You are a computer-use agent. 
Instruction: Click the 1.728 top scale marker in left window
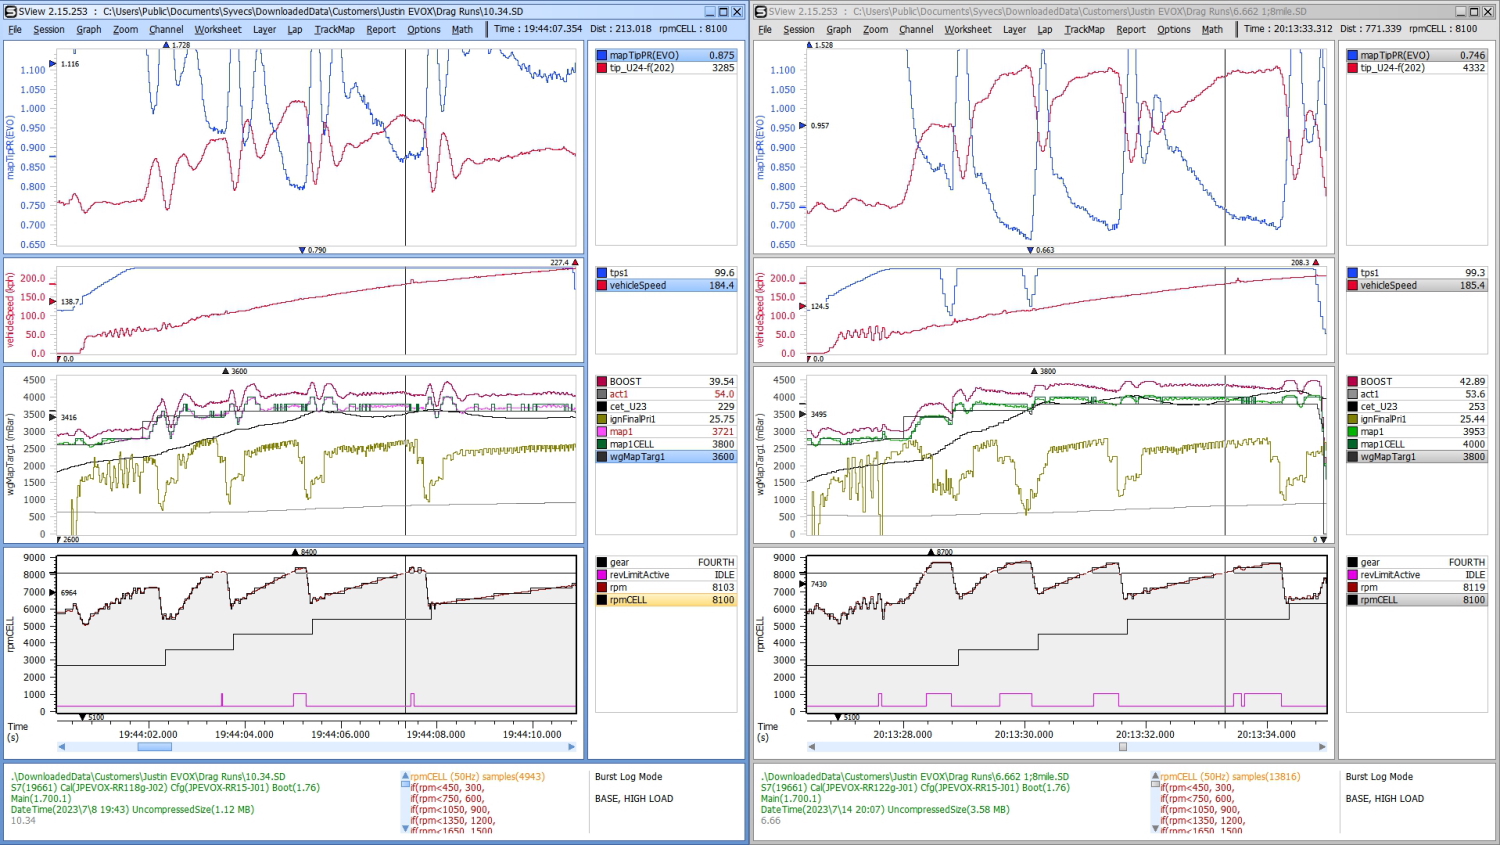[166, 45]
